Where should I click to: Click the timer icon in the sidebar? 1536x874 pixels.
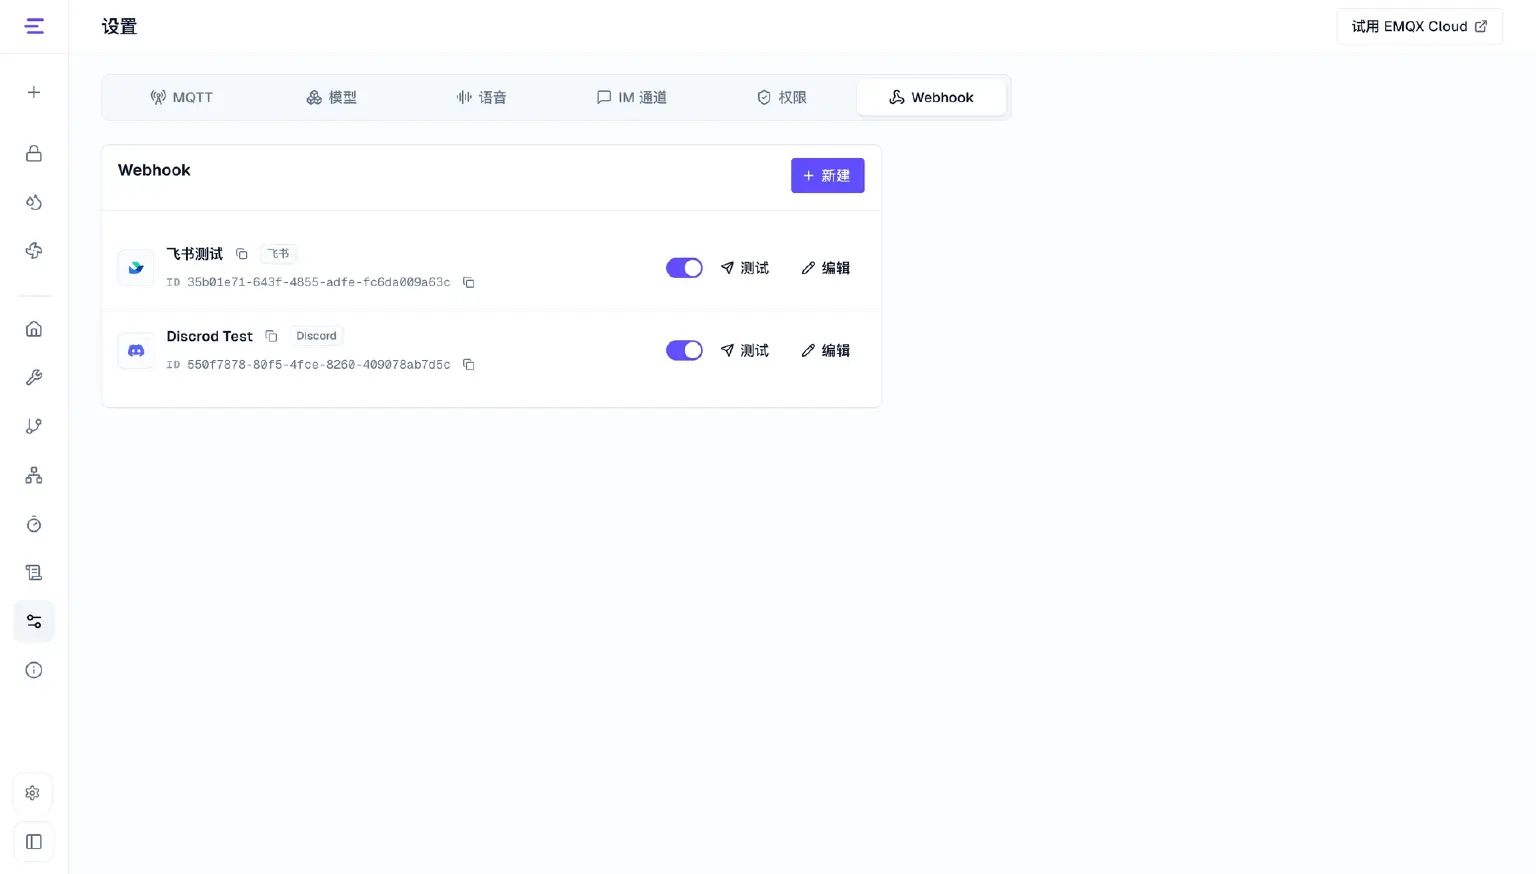34,524
